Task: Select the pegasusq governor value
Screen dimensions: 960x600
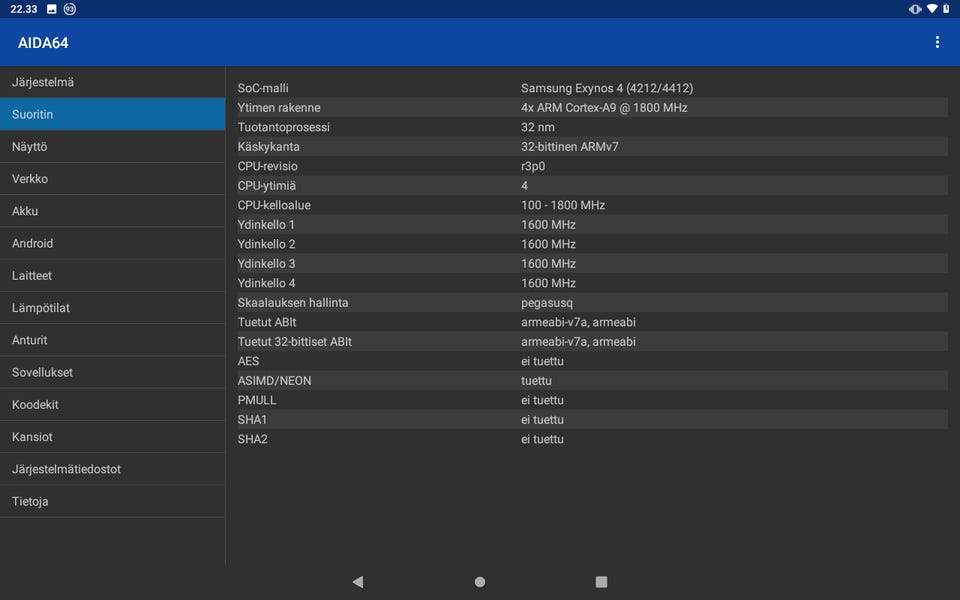Action: pos(547,303)
